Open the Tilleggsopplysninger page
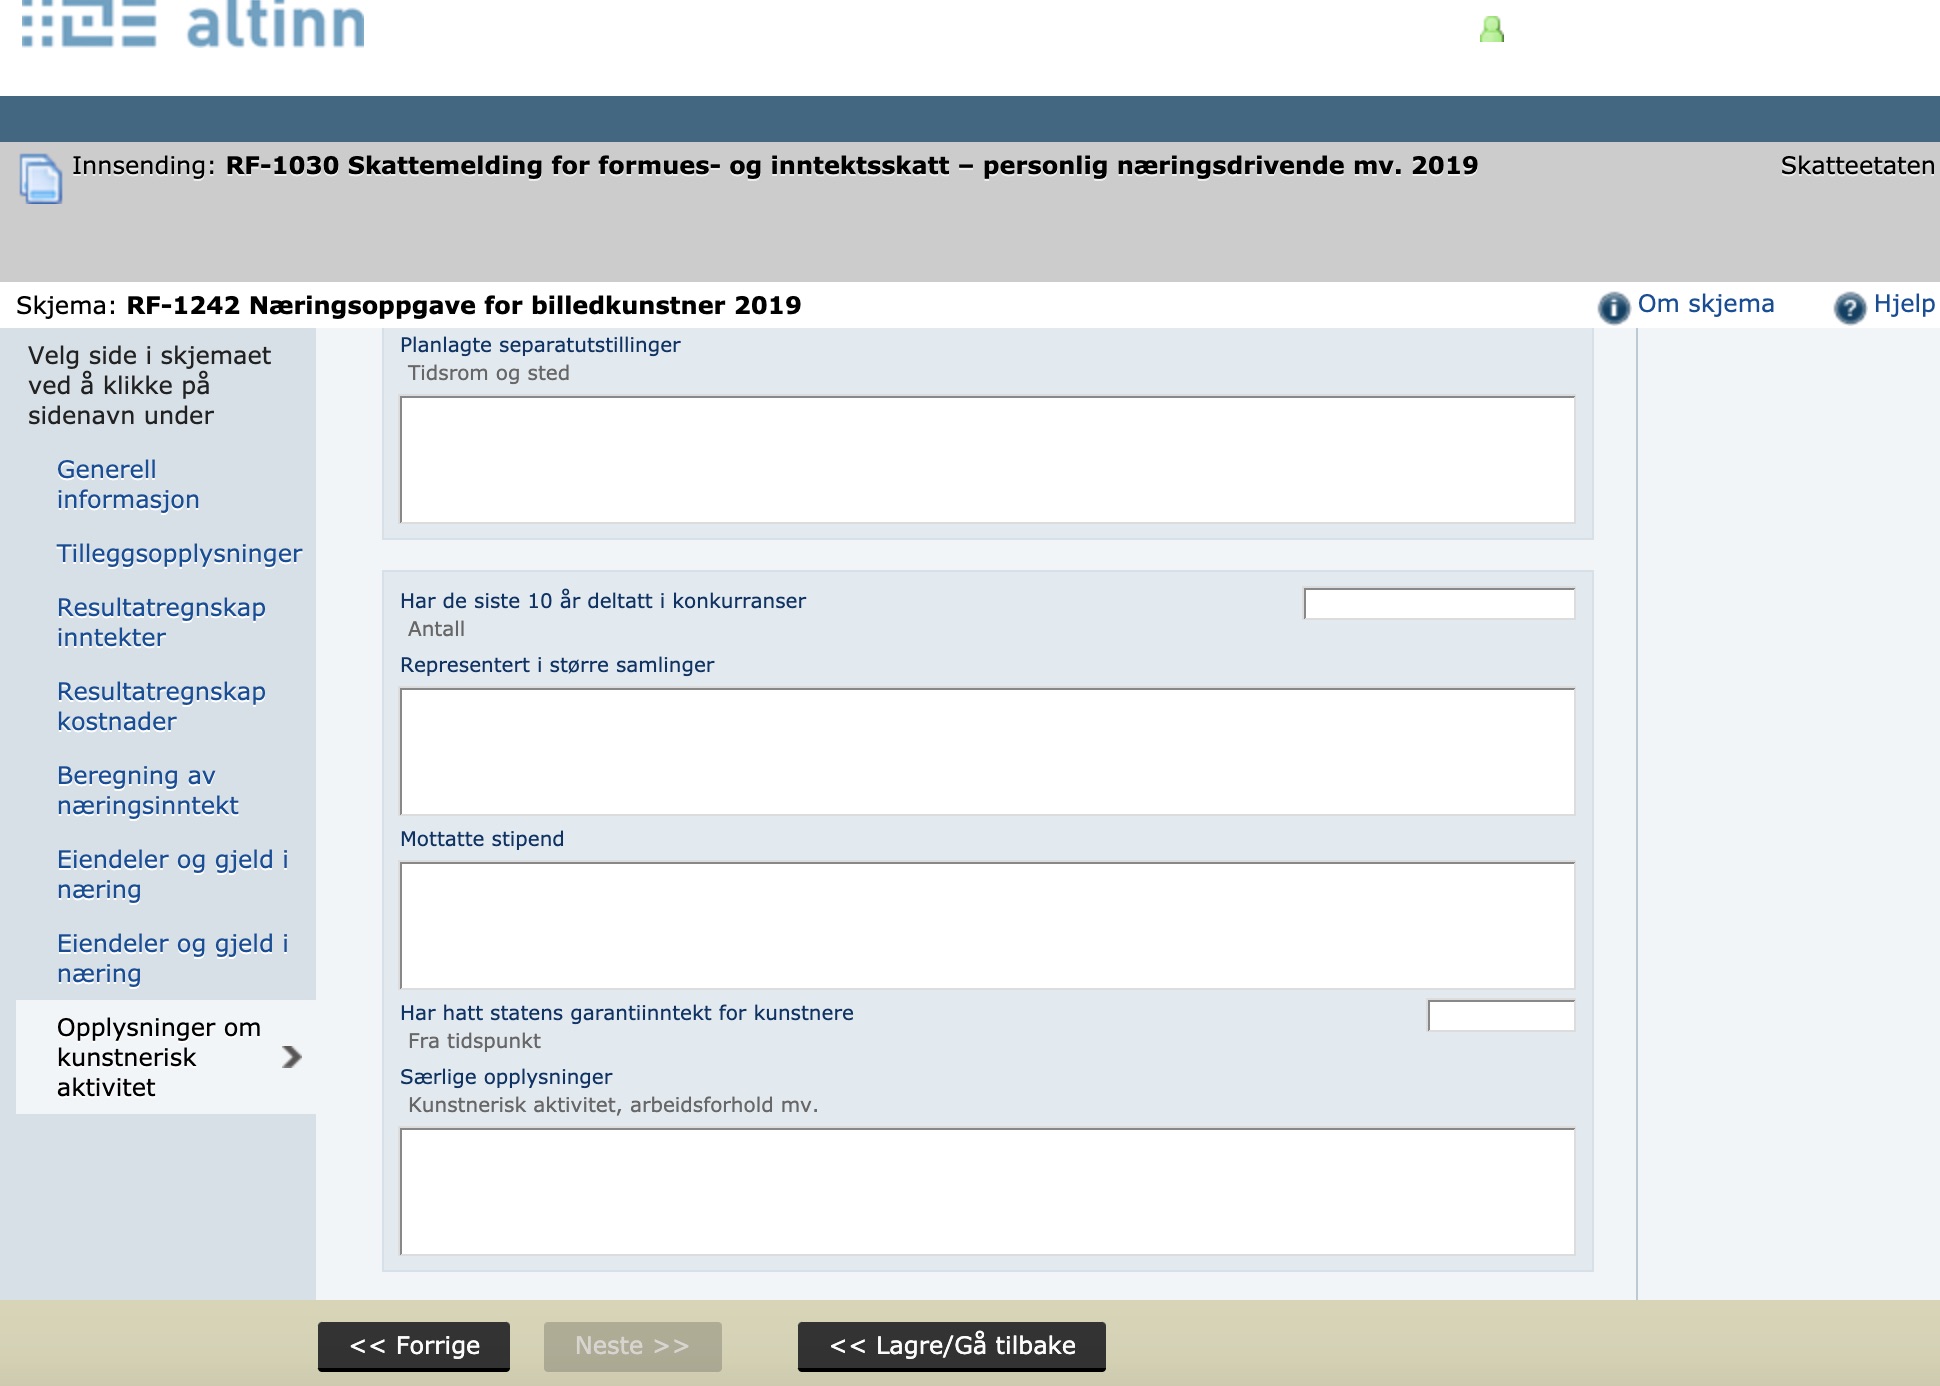 click(x=179, y=553)
